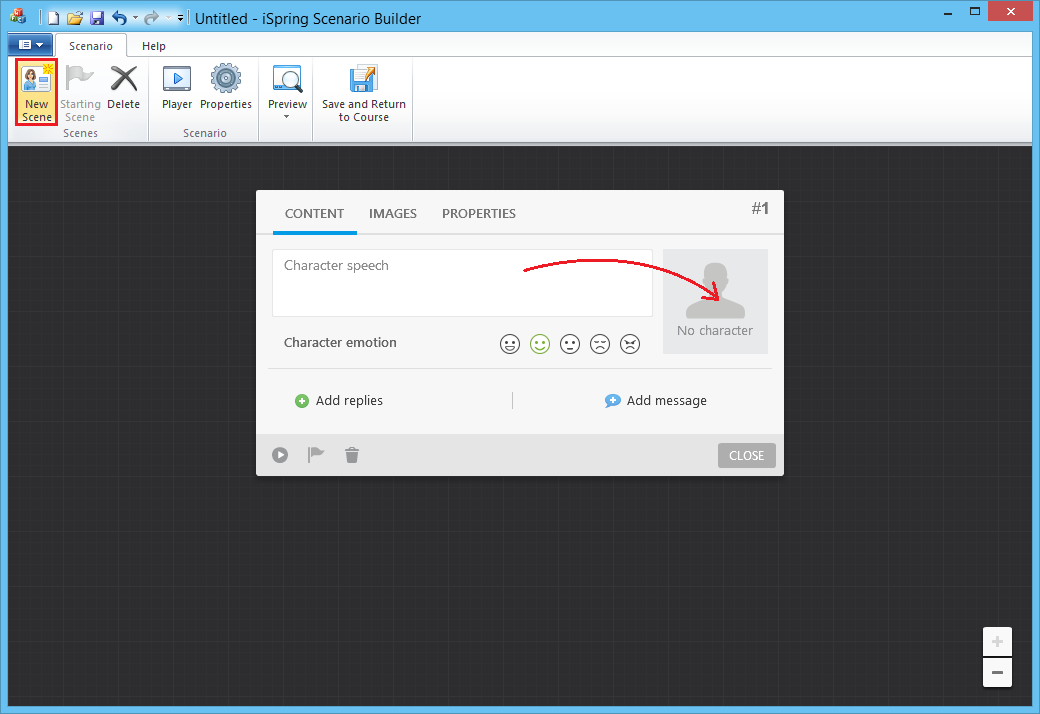
Task: Switch to the Scenario ribbon tab
Action: pyautogui.click(x=91, y=46)
